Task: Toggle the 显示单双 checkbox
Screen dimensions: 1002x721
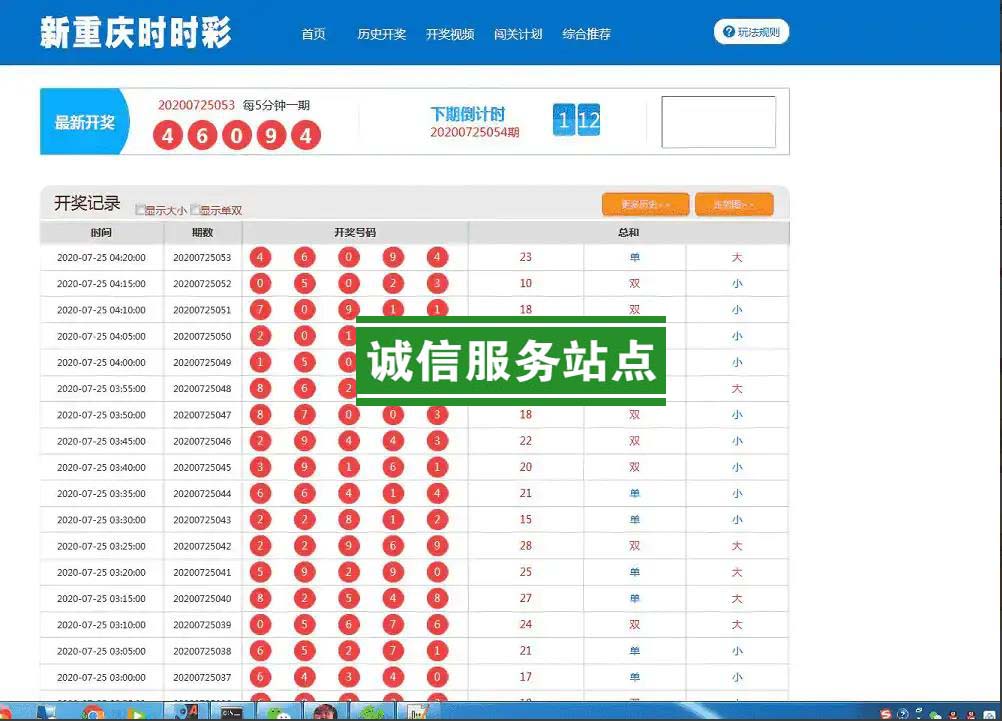Action: 196,210
